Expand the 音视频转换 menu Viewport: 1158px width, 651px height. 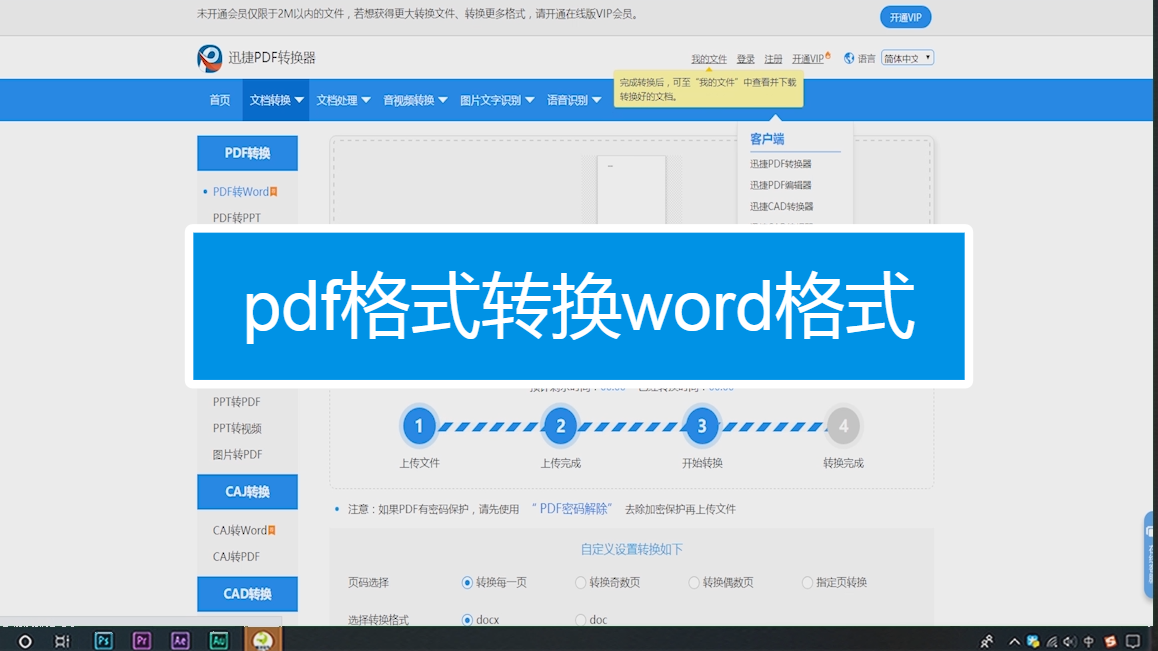click(x=415, y=100)
